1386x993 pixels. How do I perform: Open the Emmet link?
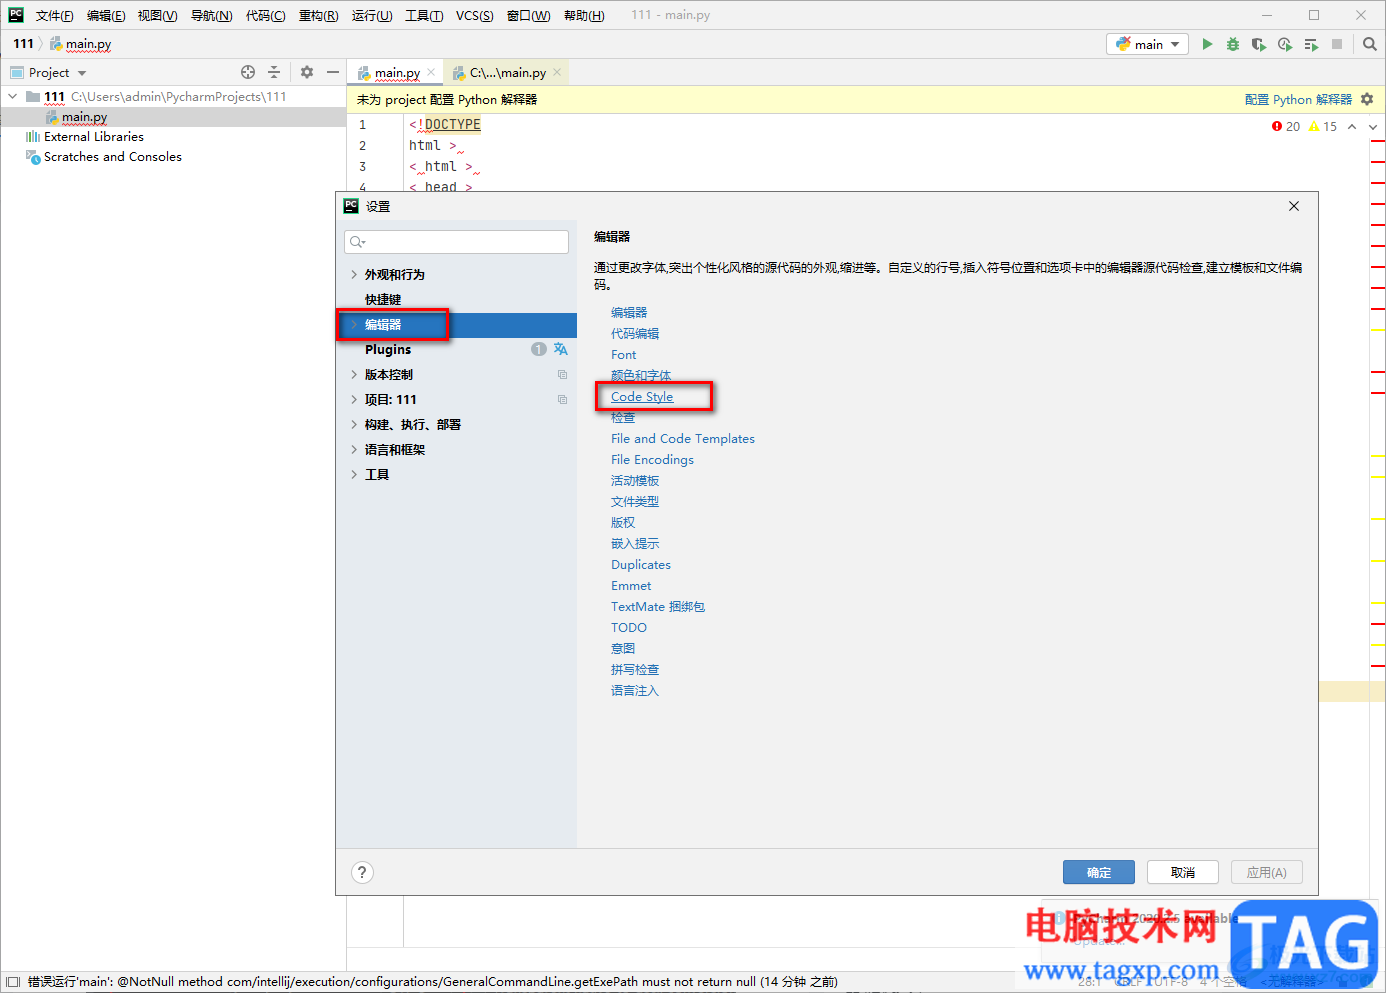point(631,586)
